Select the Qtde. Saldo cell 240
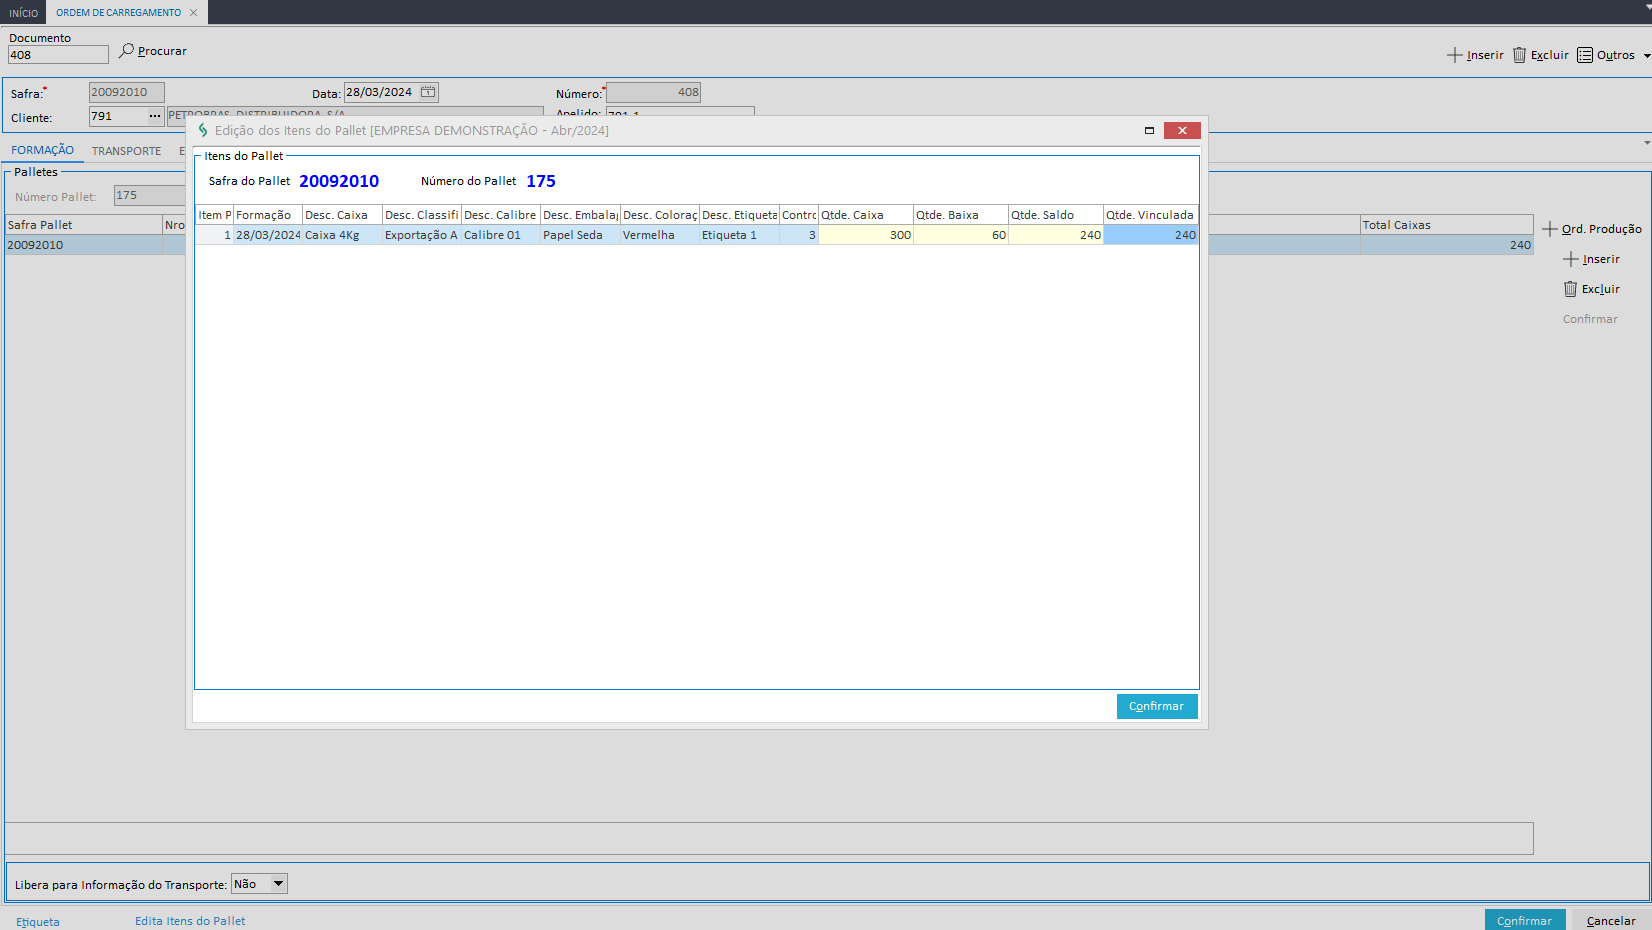Viewport: 1652px width, 930px height. (1056, 235)
